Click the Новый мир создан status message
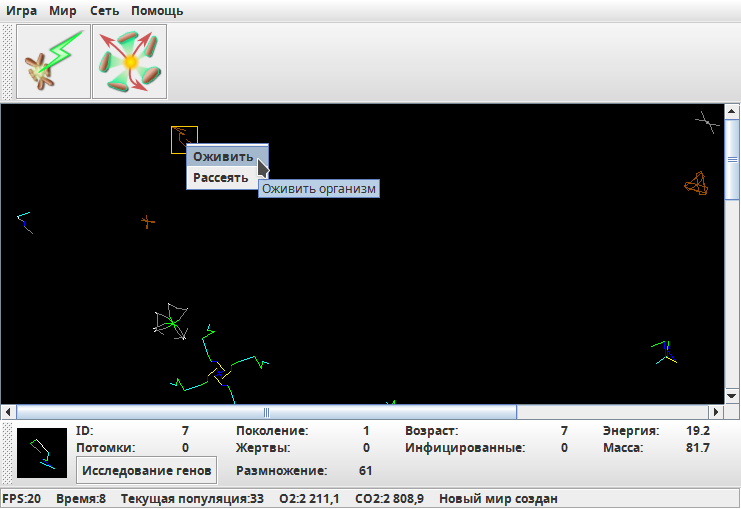The image size is (741, 509). (x=498, y=499)
